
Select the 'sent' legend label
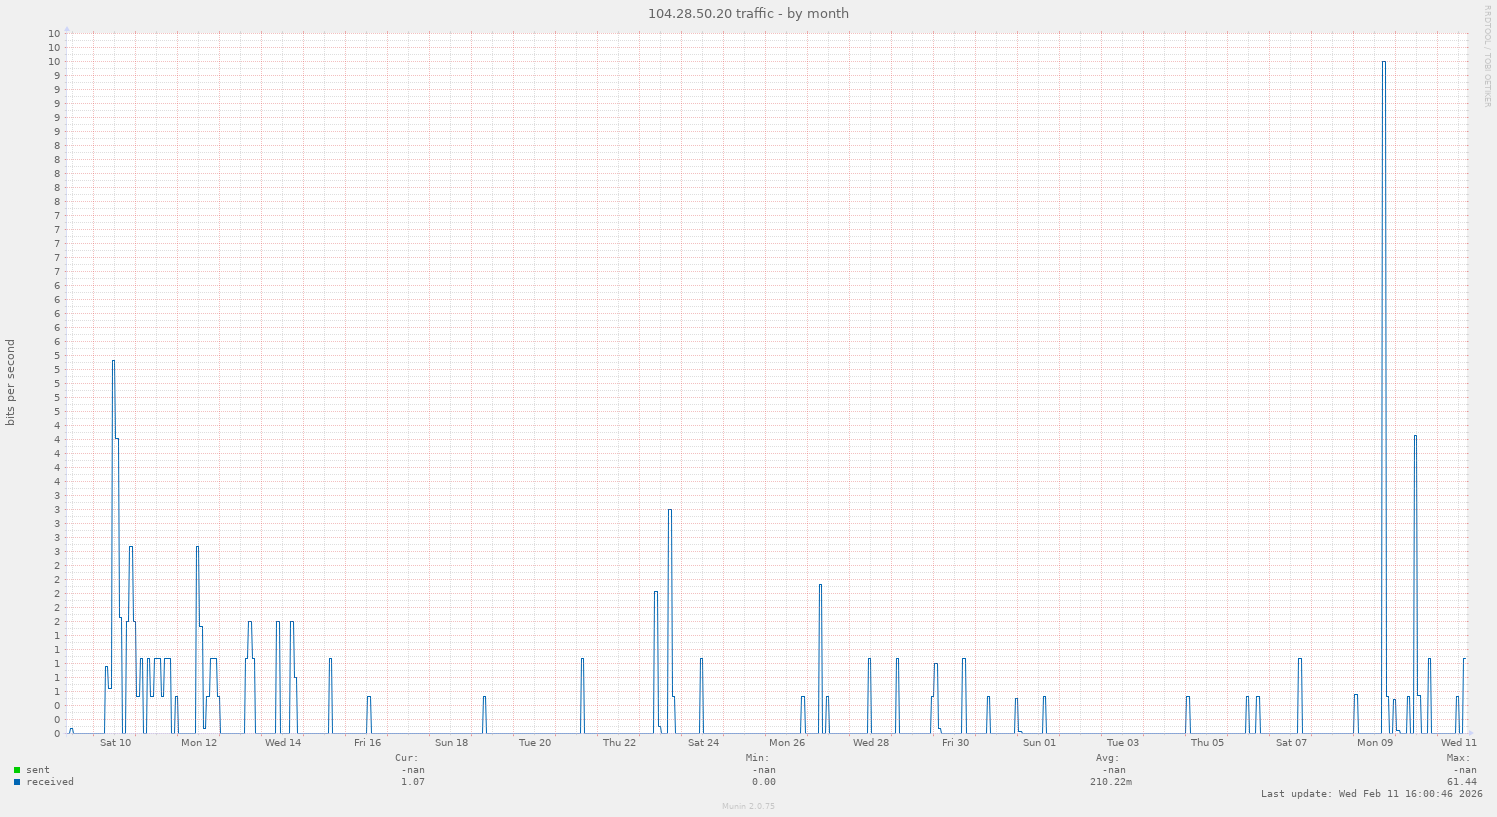(x=38, y=770)
